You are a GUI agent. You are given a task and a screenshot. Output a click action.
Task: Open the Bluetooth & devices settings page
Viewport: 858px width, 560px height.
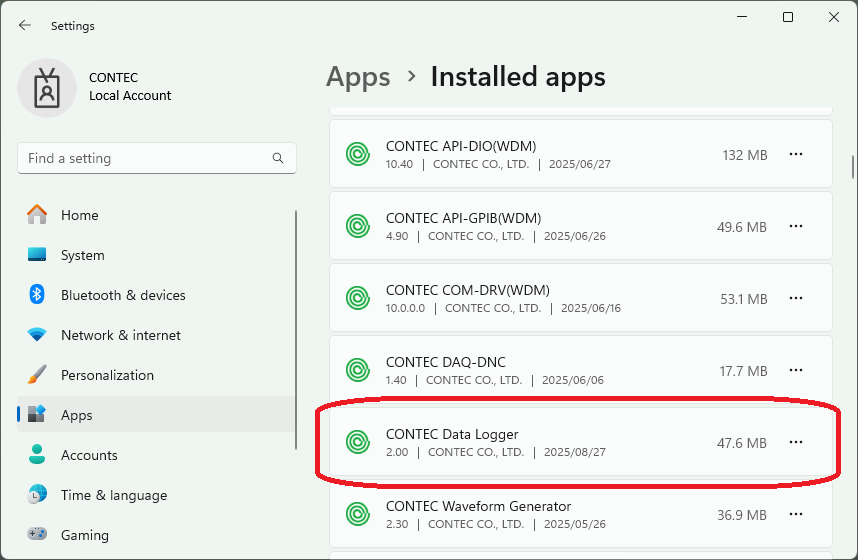point(123,295)
